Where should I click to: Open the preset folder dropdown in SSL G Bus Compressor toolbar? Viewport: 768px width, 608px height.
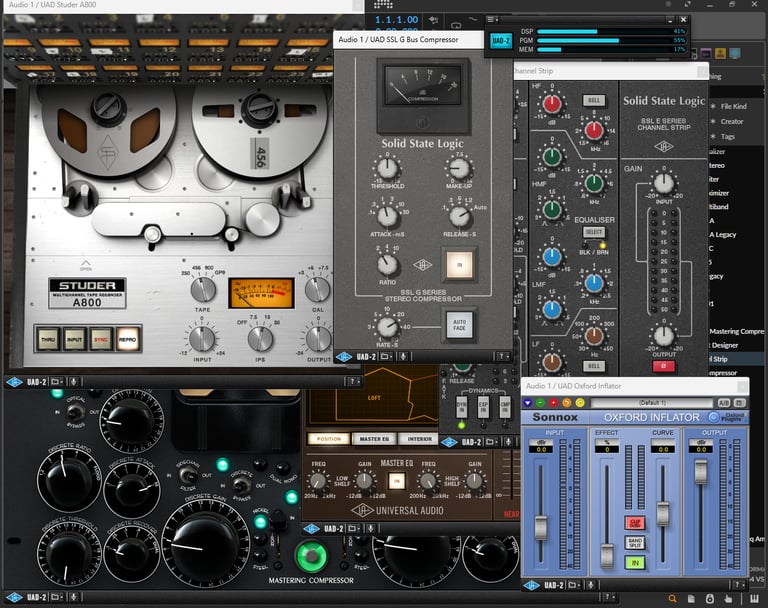pos(386,357)
